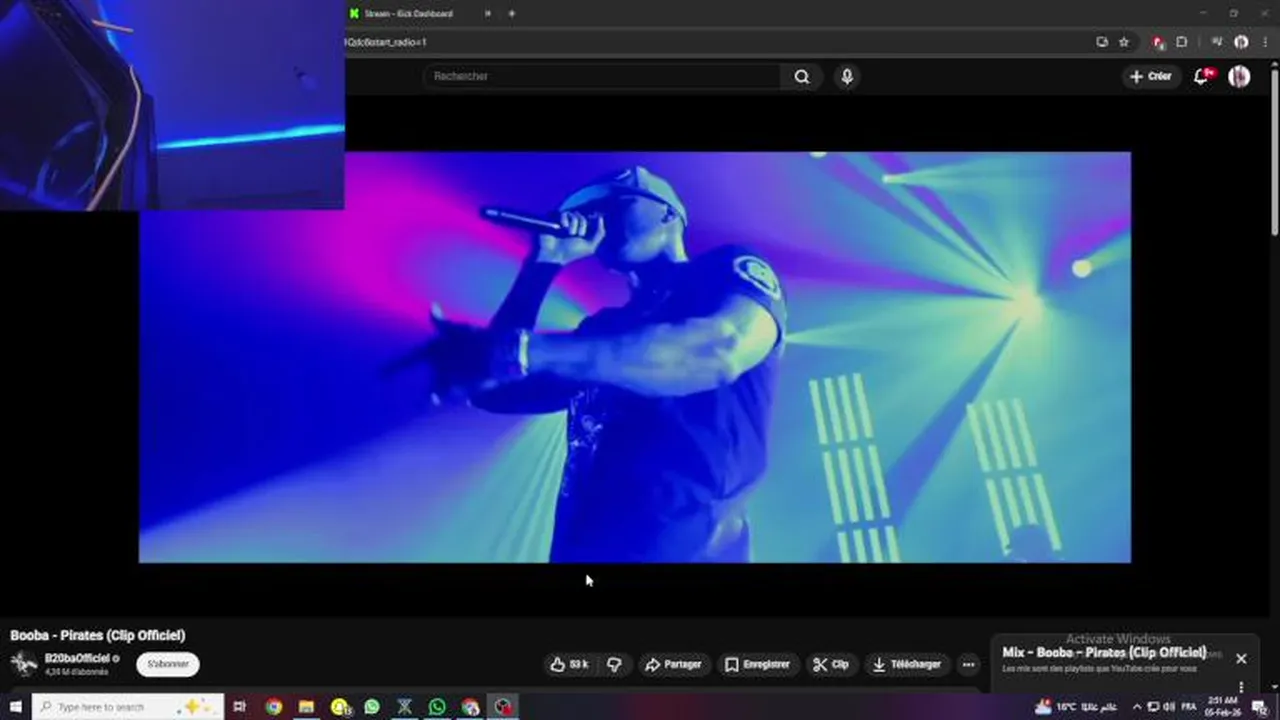Open Snapchat icon in the taskbar
This screenshot has width=1280, height=720.
[x=340, y=707]
